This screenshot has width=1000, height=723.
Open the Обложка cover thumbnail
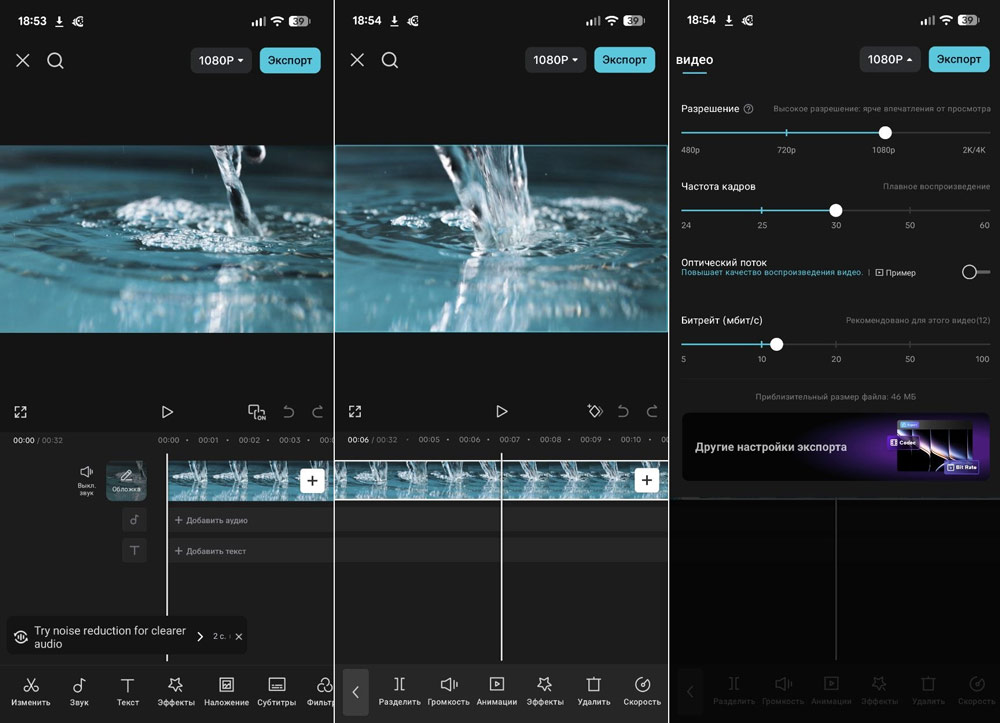coord(126,481)
